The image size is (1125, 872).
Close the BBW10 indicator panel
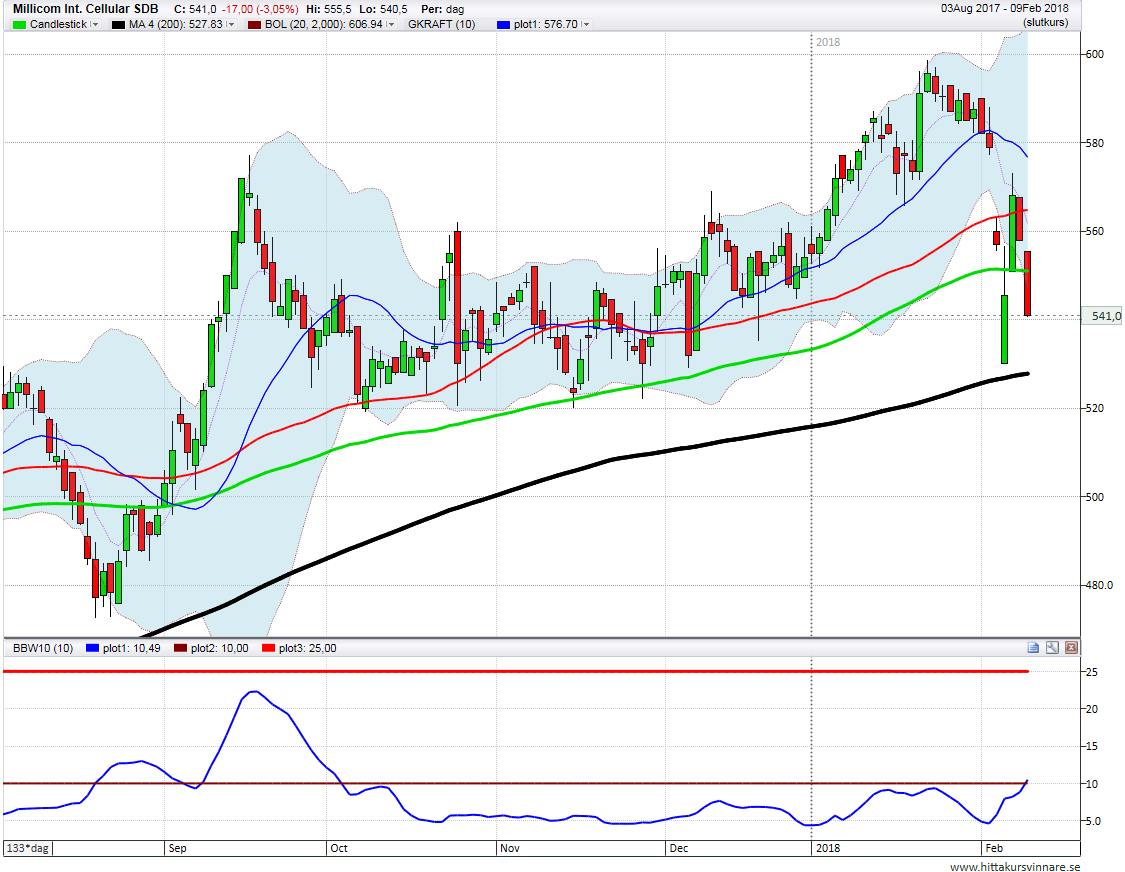(1071, 647)
